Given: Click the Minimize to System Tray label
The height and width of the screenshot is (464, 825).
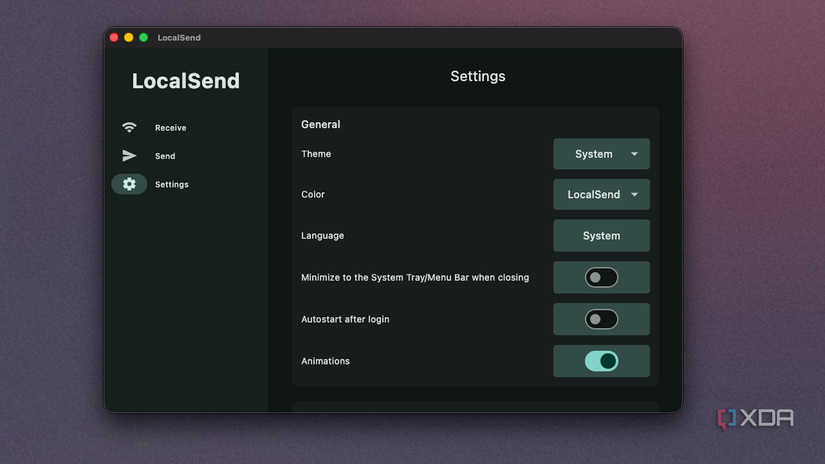Looking at the screenshot, I should 415,277.
